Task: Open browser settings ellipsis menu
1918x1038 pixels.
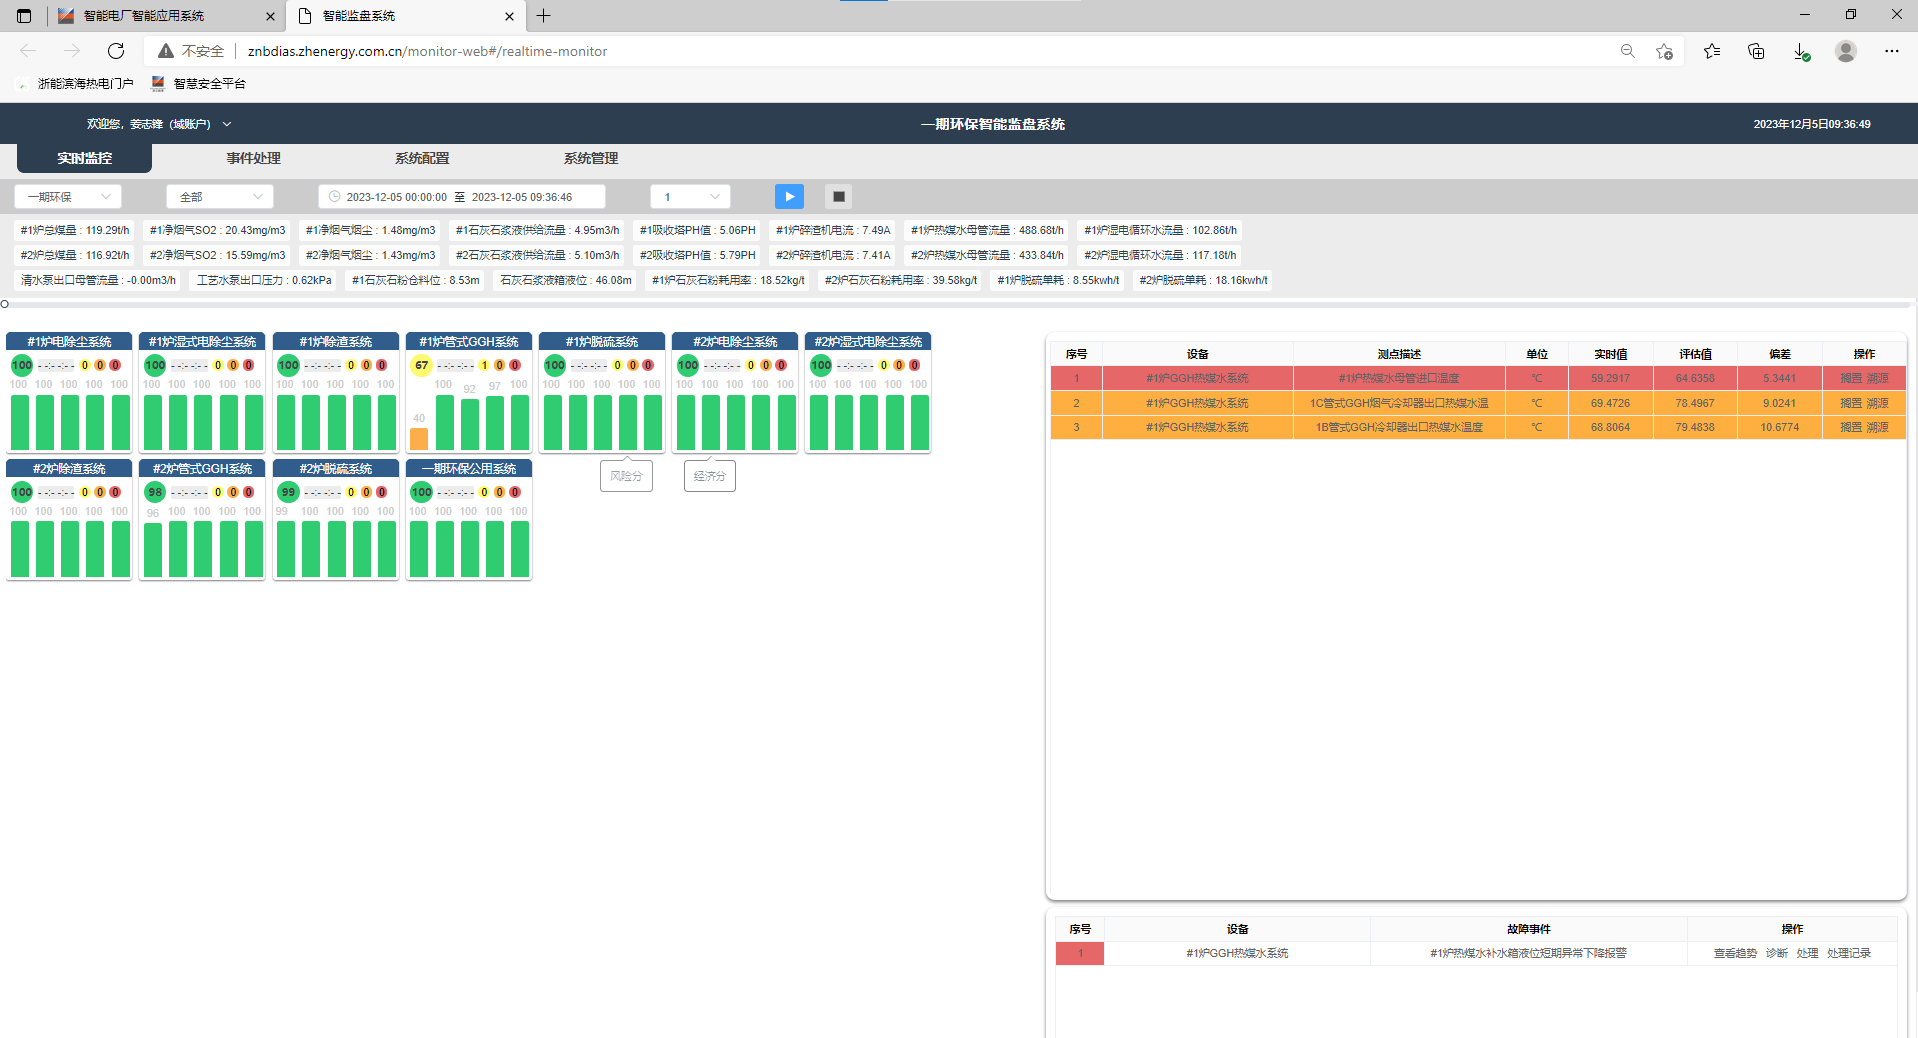Action: [x=1891, y=51]
